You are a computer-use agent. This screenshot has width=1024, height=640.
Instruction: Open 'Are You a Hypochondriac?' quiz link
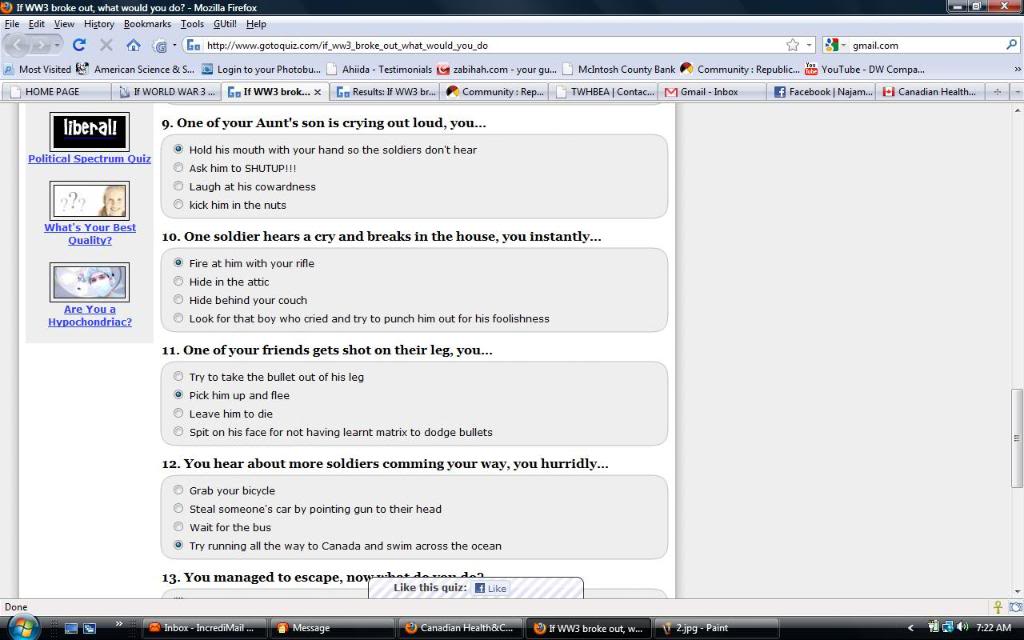pos(89,315)
